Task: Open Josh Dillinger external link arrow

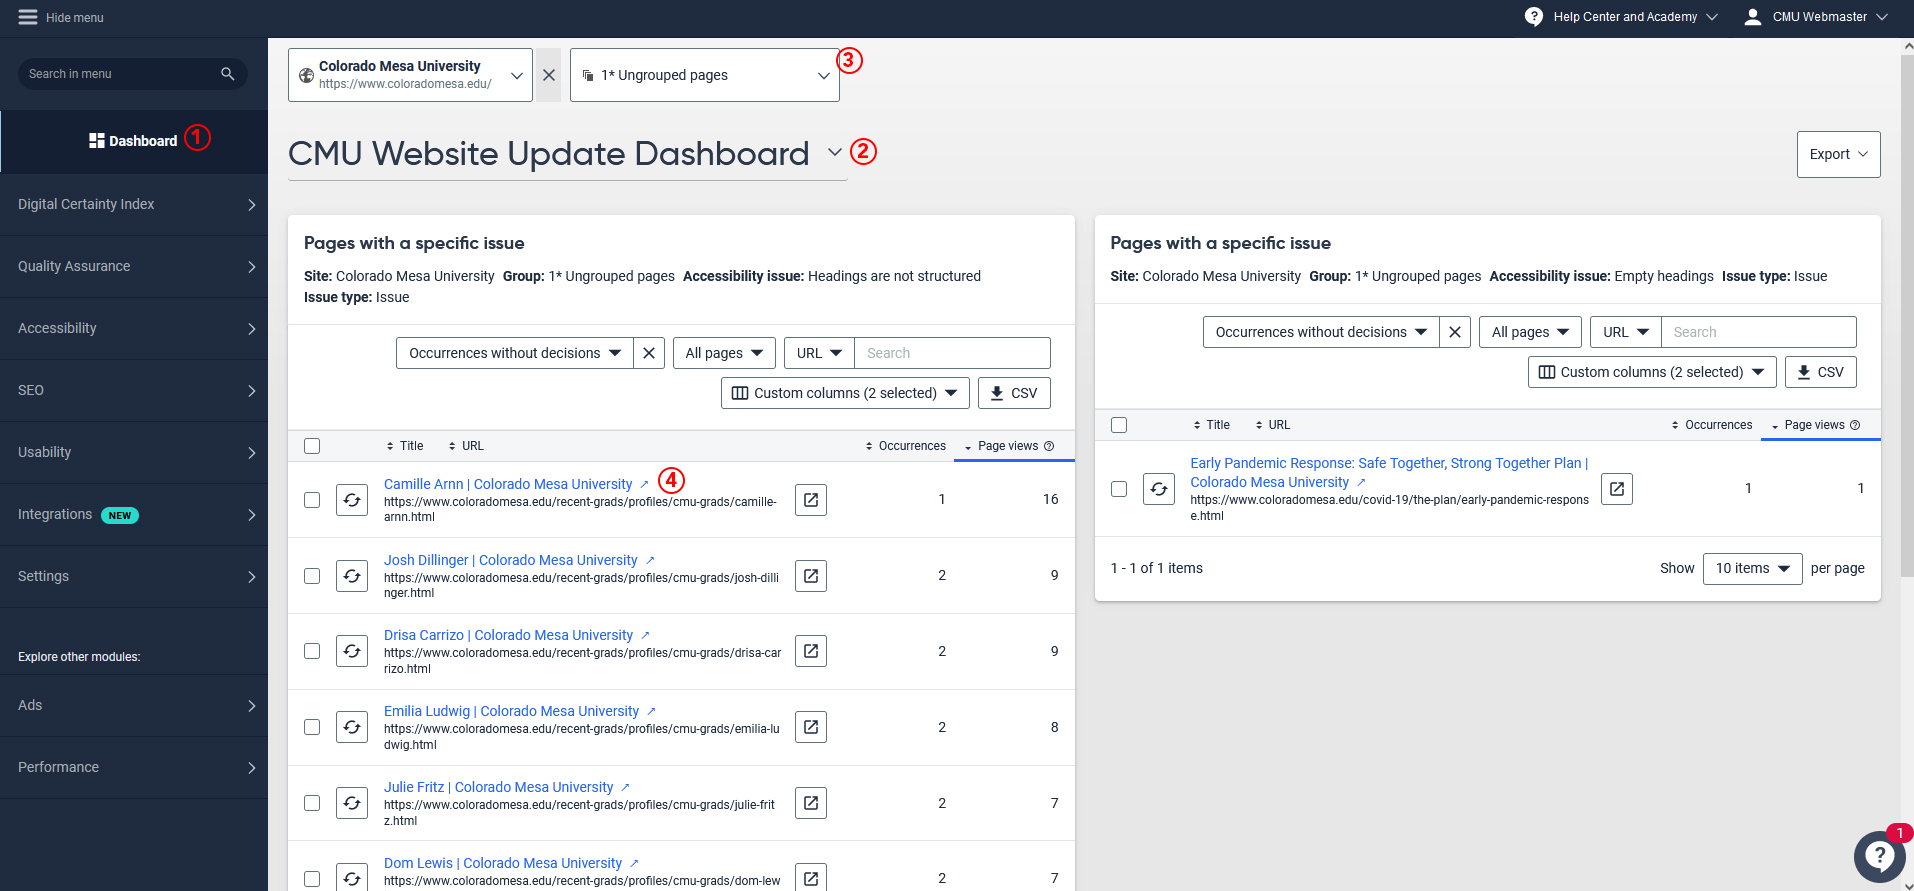Action: pos(650,560)
